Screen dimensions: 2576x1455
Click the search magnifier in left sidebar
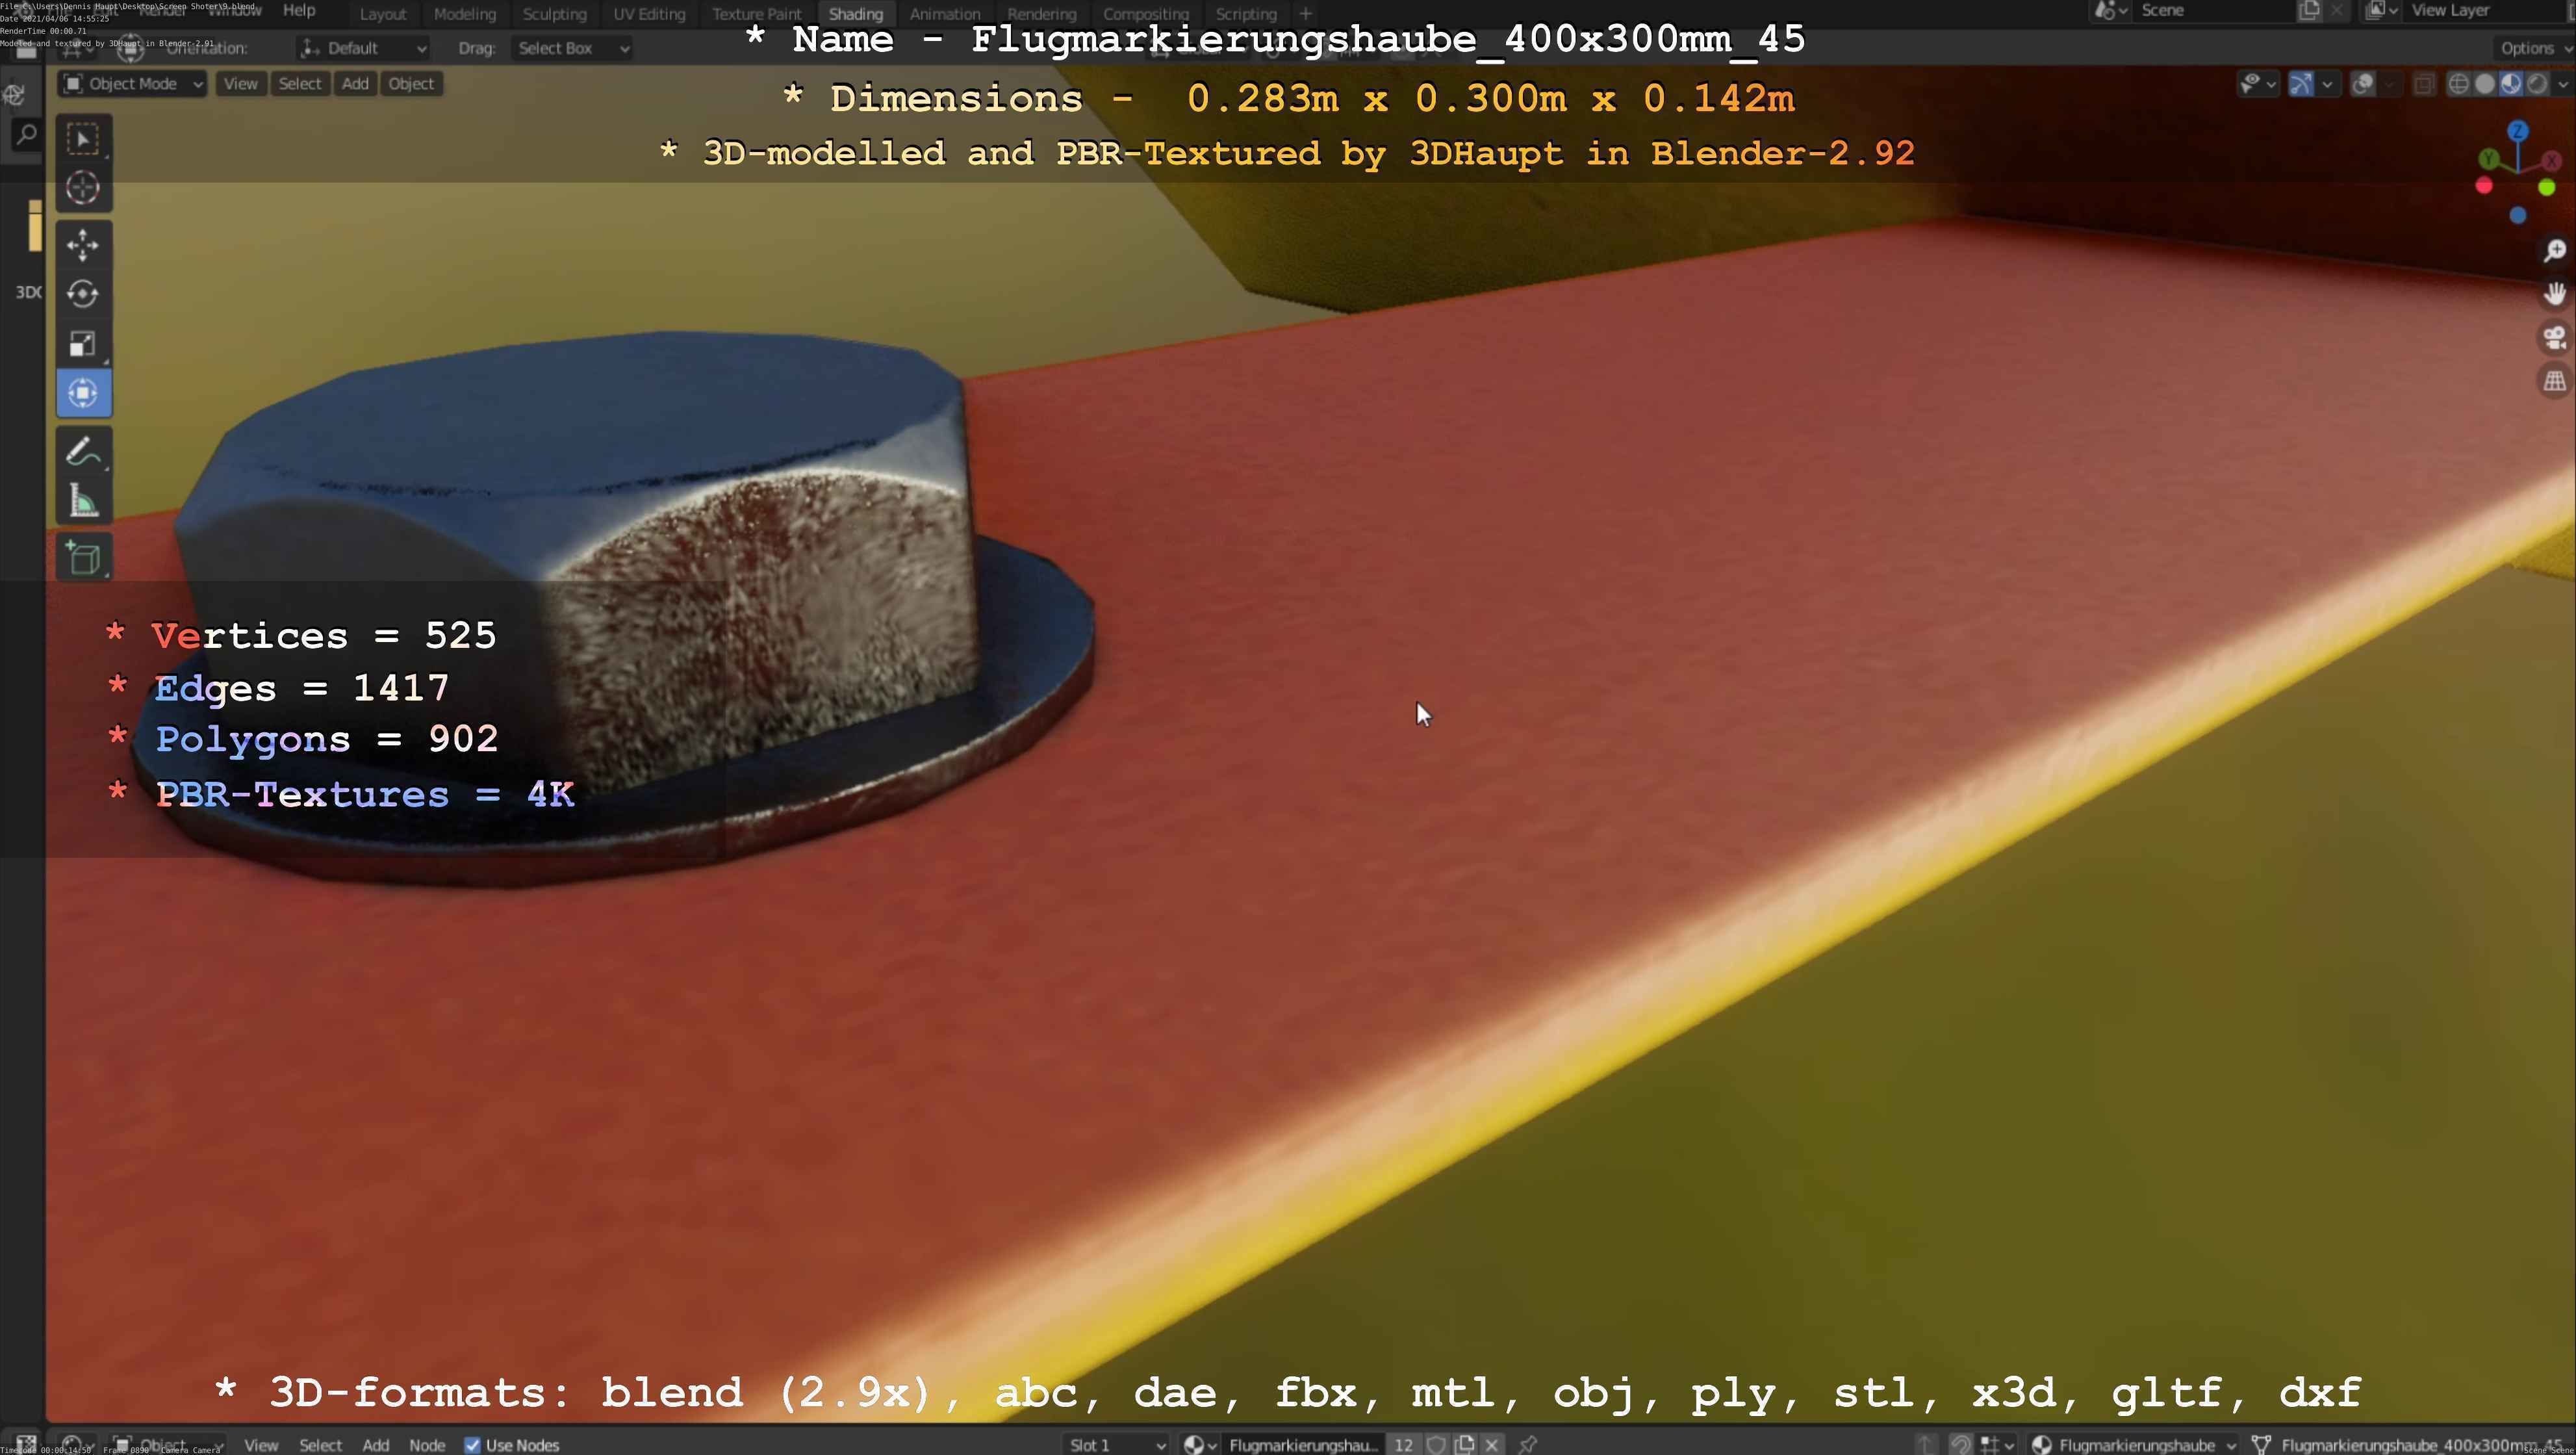coord(27,134)
